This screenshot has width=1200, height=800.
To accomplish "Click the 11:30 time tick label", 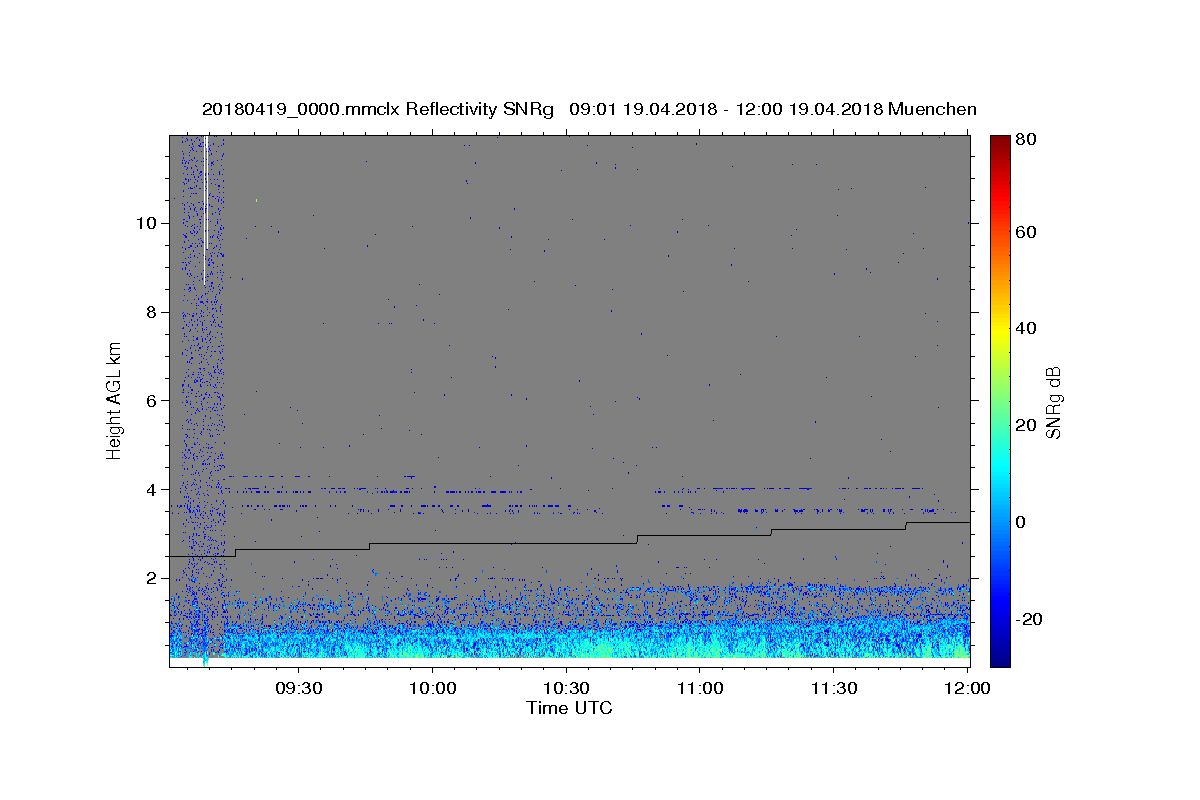I will [x=834, y=688].
